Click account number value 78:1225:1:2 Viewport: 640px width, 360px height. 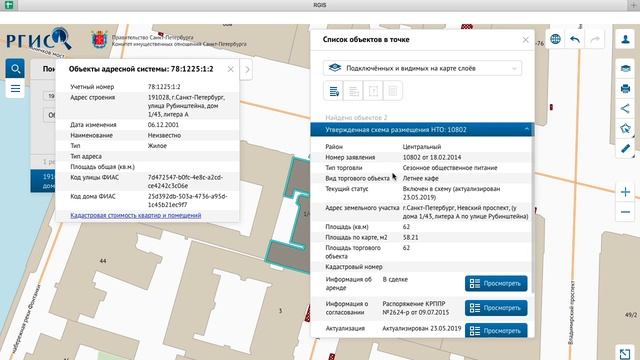click(x=164, y=87)
